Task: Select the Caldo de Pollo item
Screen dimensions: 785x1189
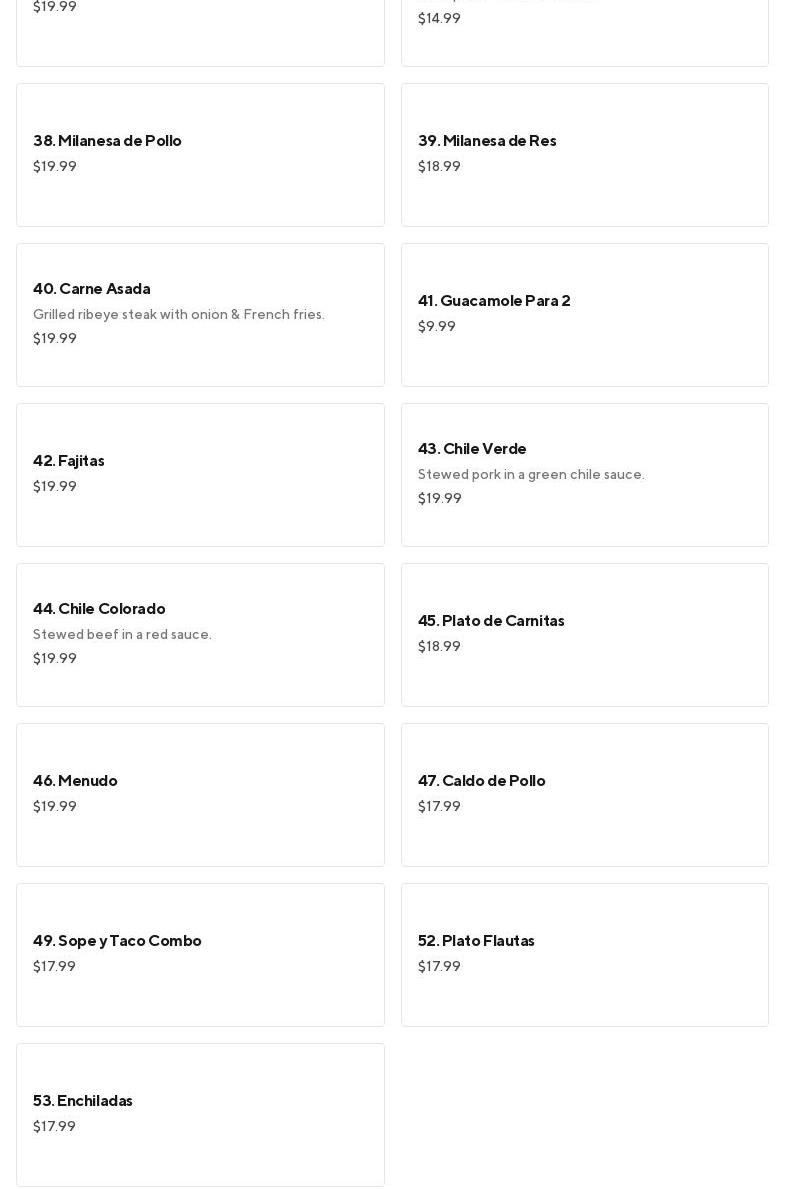Action: (481, 781)
